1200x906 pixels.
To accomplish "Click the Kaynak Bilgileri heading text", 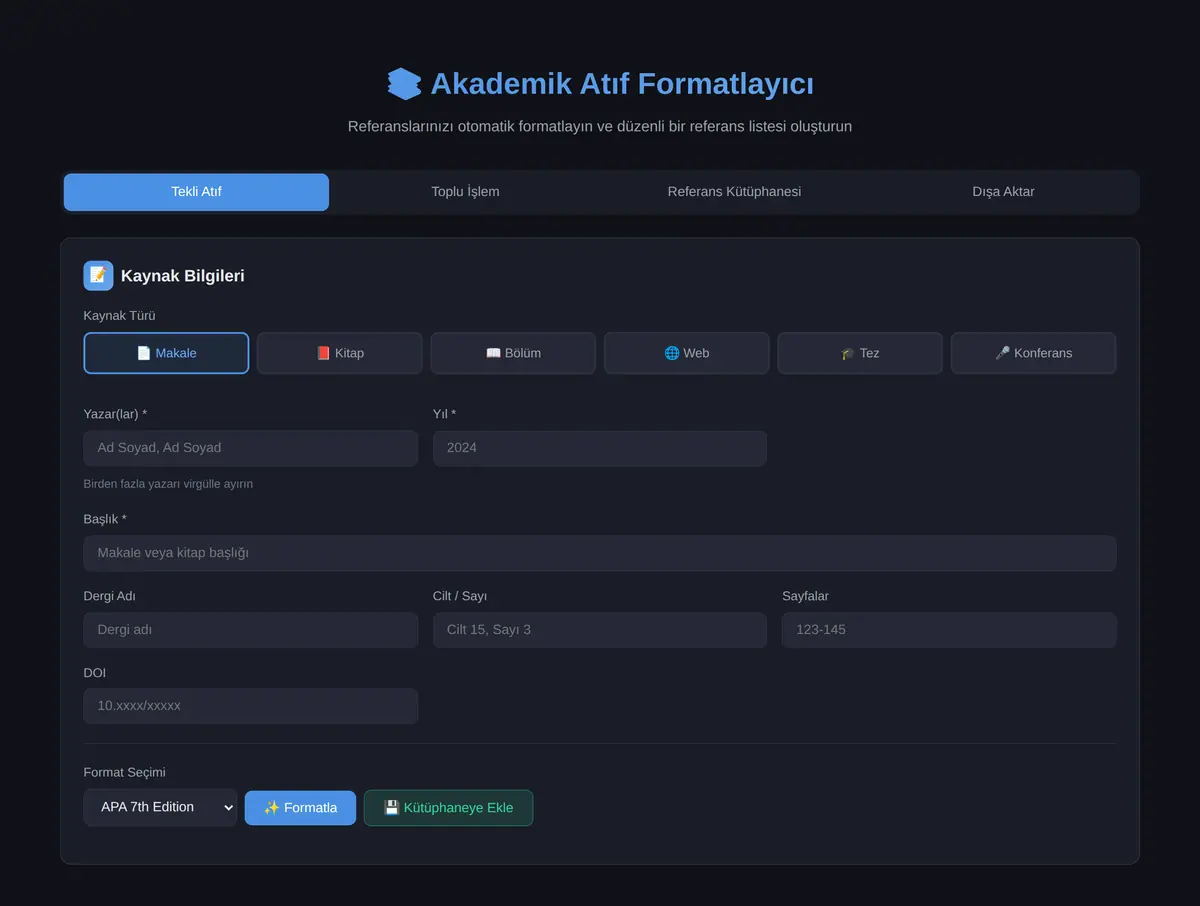I will point(183,276).
